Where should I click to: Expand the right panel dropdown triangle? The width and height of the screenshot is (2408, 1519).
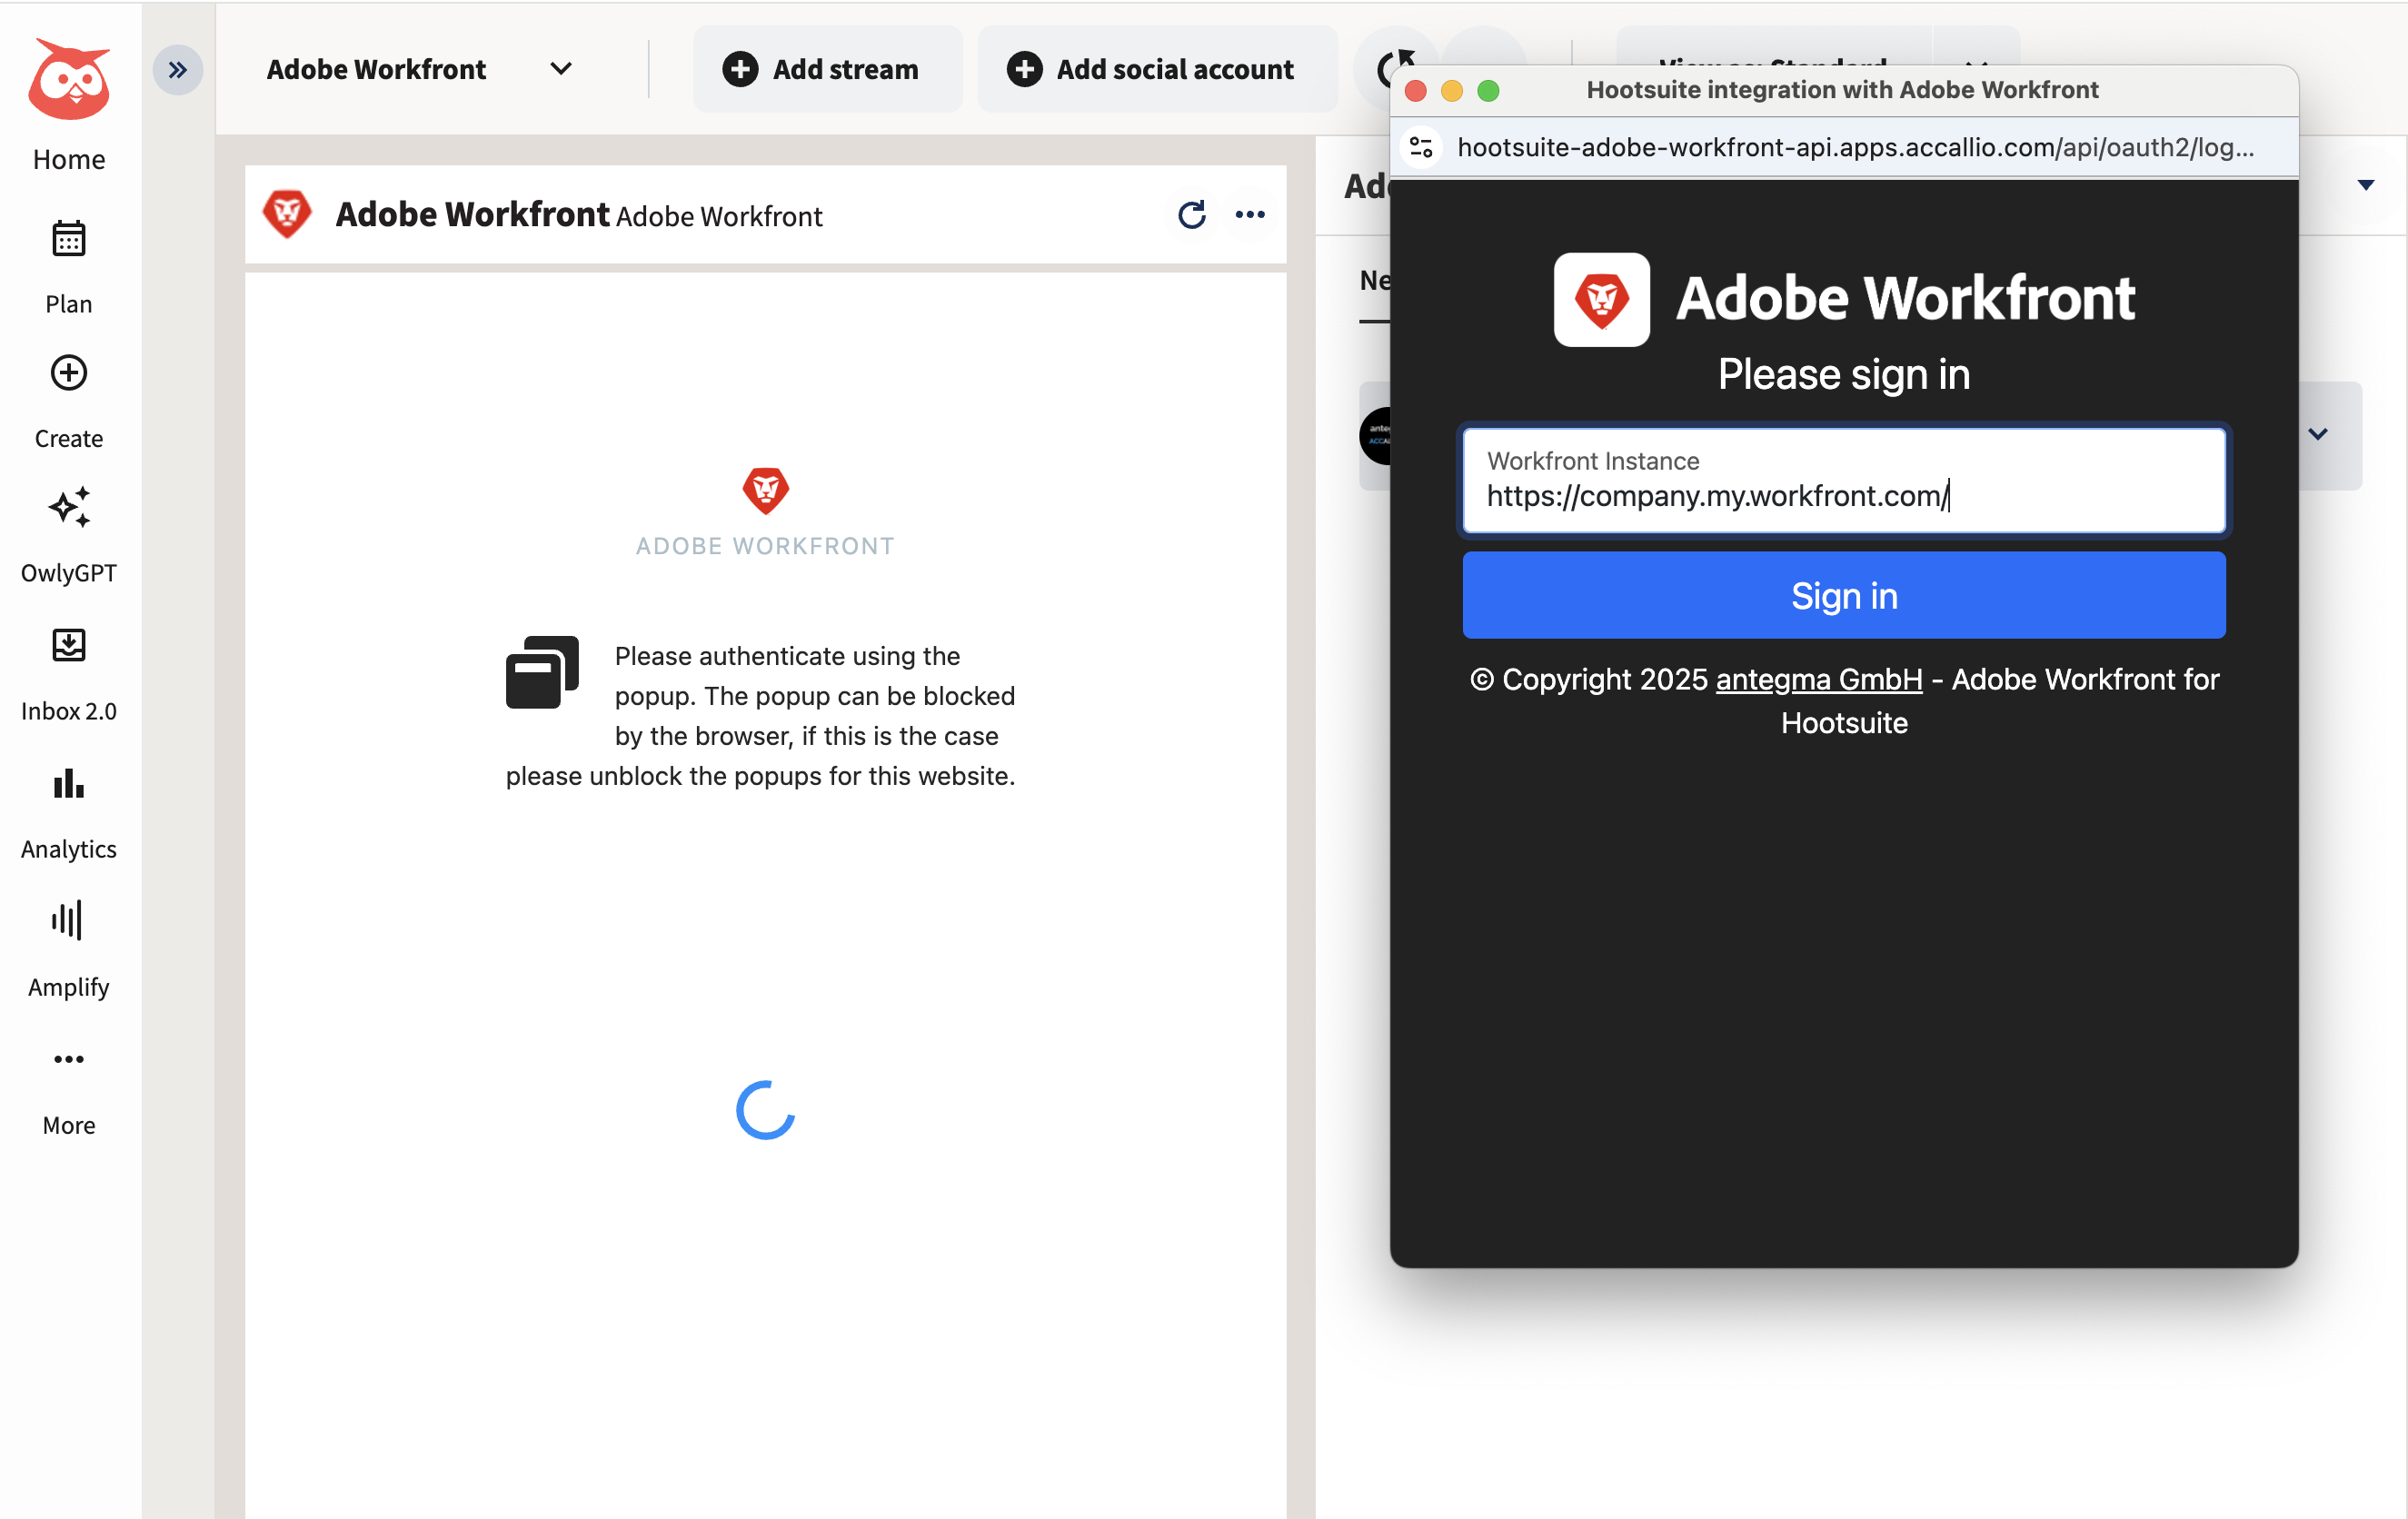[2365, 185]
